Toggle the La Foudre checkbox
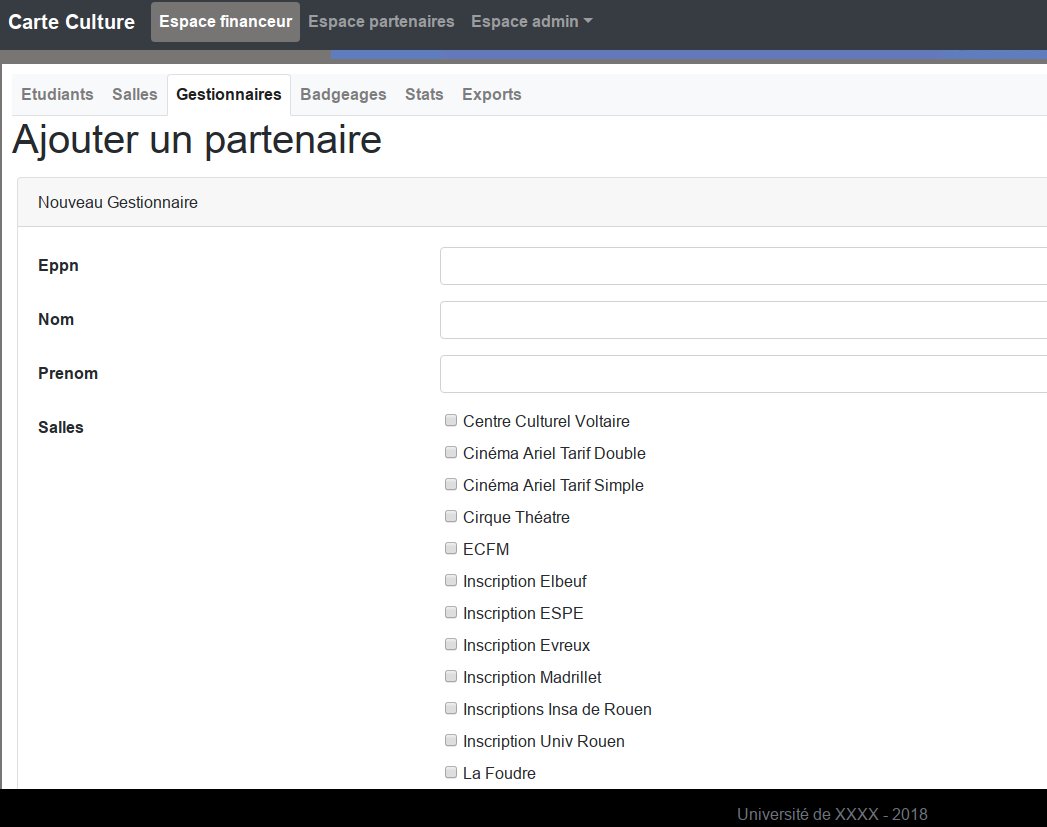 [451, 773]
